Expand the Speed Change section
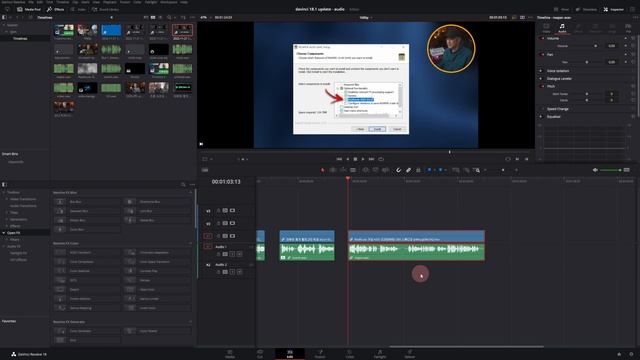640x360 pixels. click(558, 109)
